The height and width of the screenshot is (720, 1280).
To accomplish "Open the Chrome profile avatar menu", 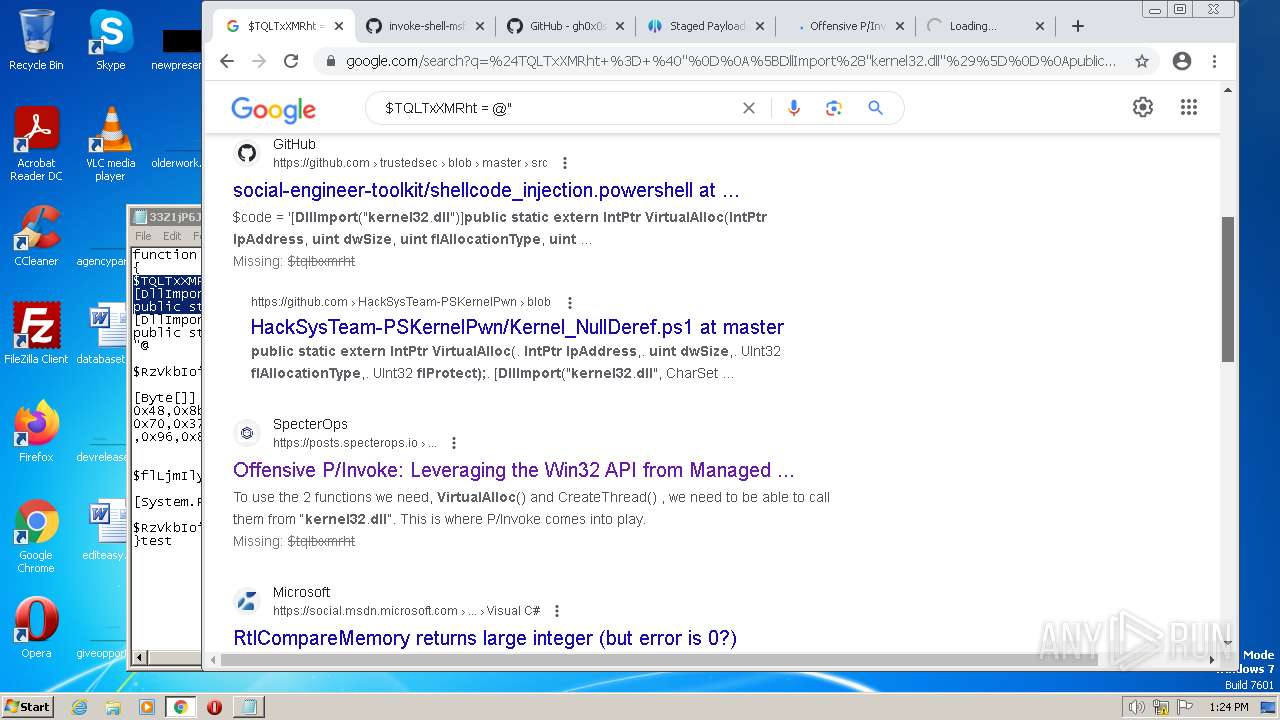I will 1182,61.
